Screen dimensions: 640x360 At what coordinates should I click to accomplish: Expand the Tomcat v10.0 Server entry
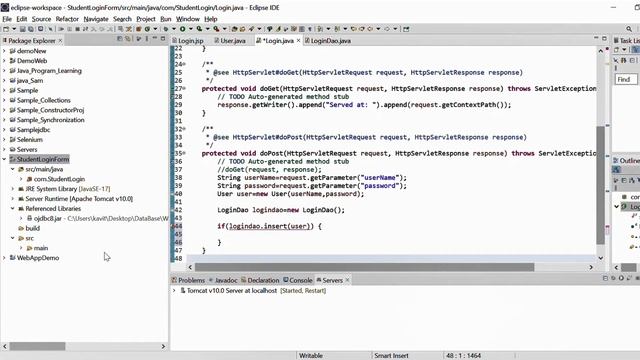174,291
